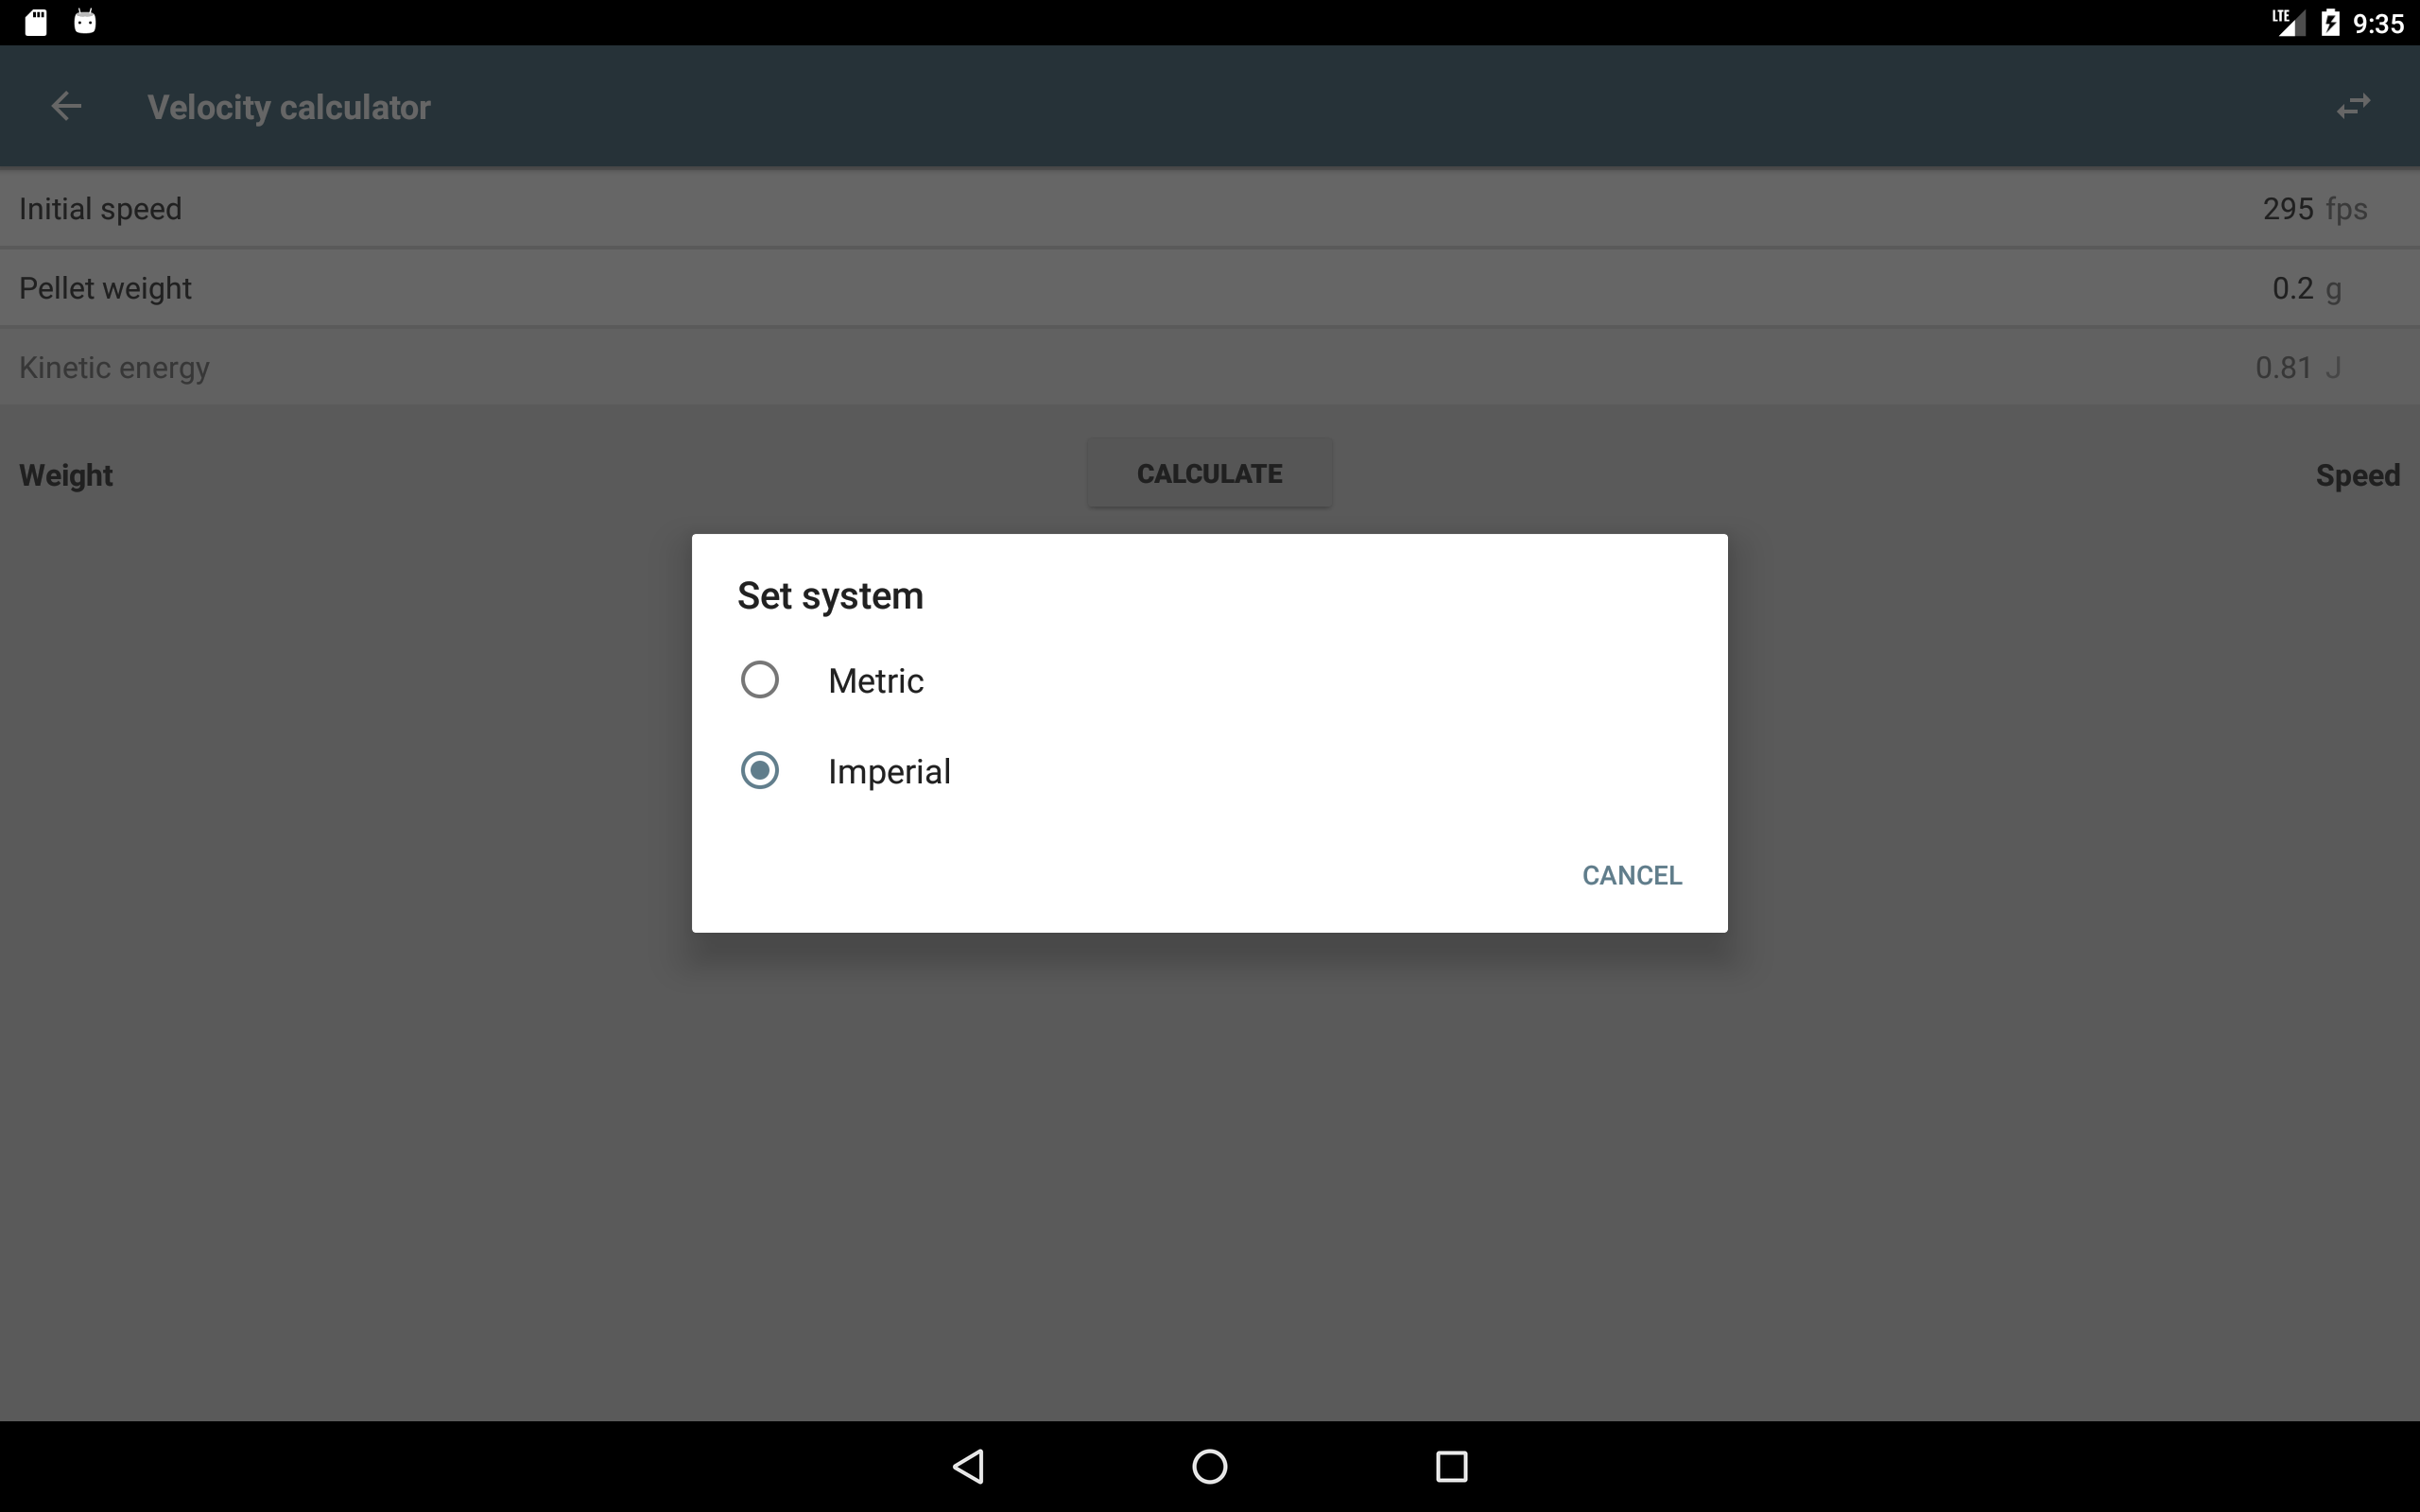Edit the Initial speed value field
This screenshot has height=1512, width=2420.
coord(2288,208)
